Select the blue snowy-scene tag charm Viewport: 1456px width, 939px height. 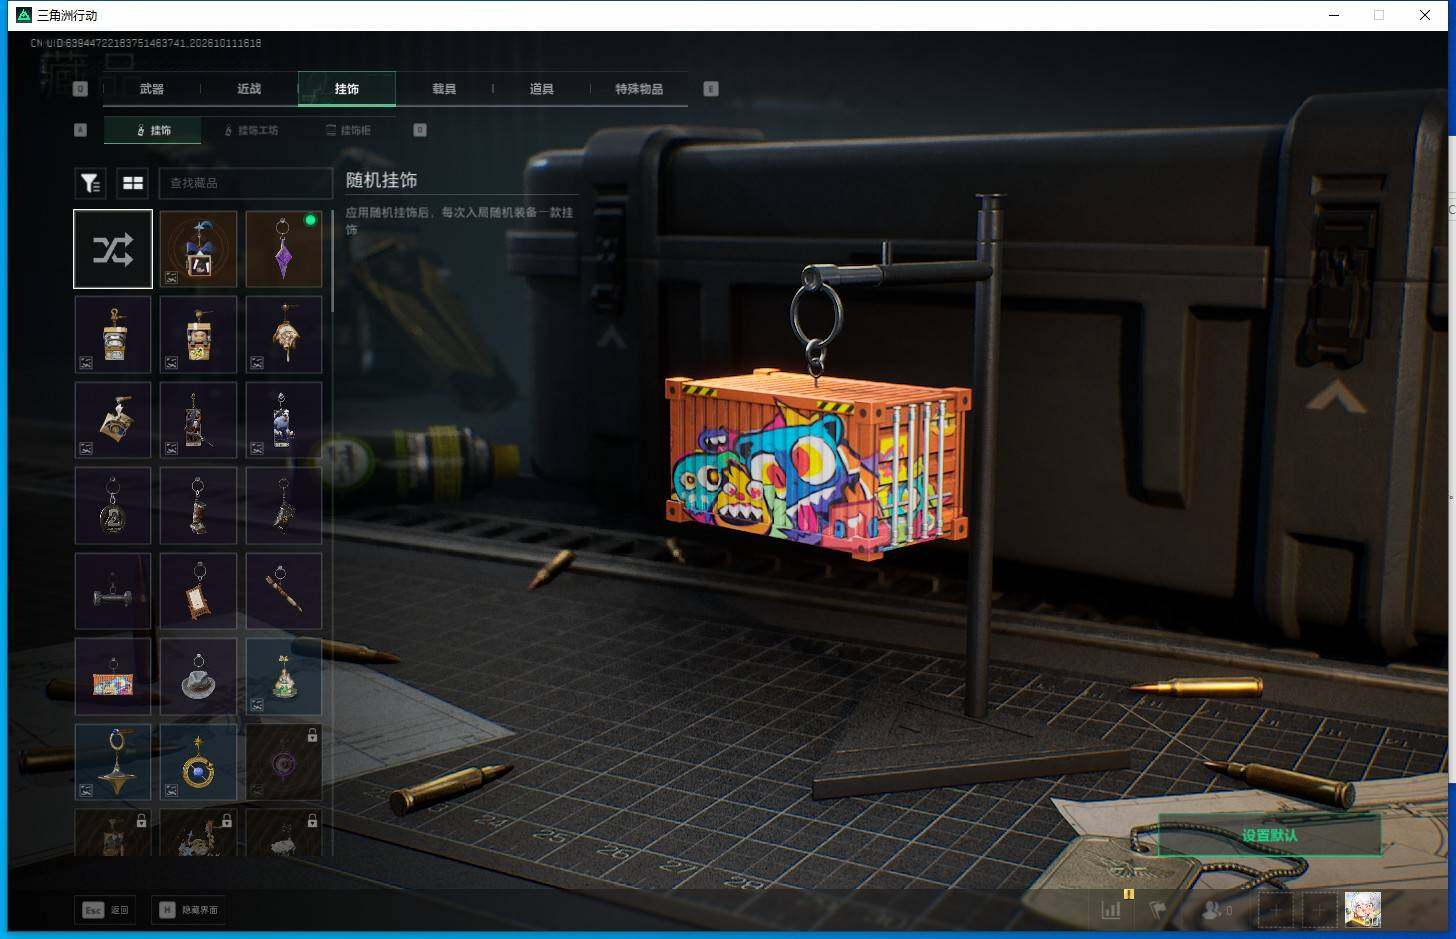pos(284,420)
